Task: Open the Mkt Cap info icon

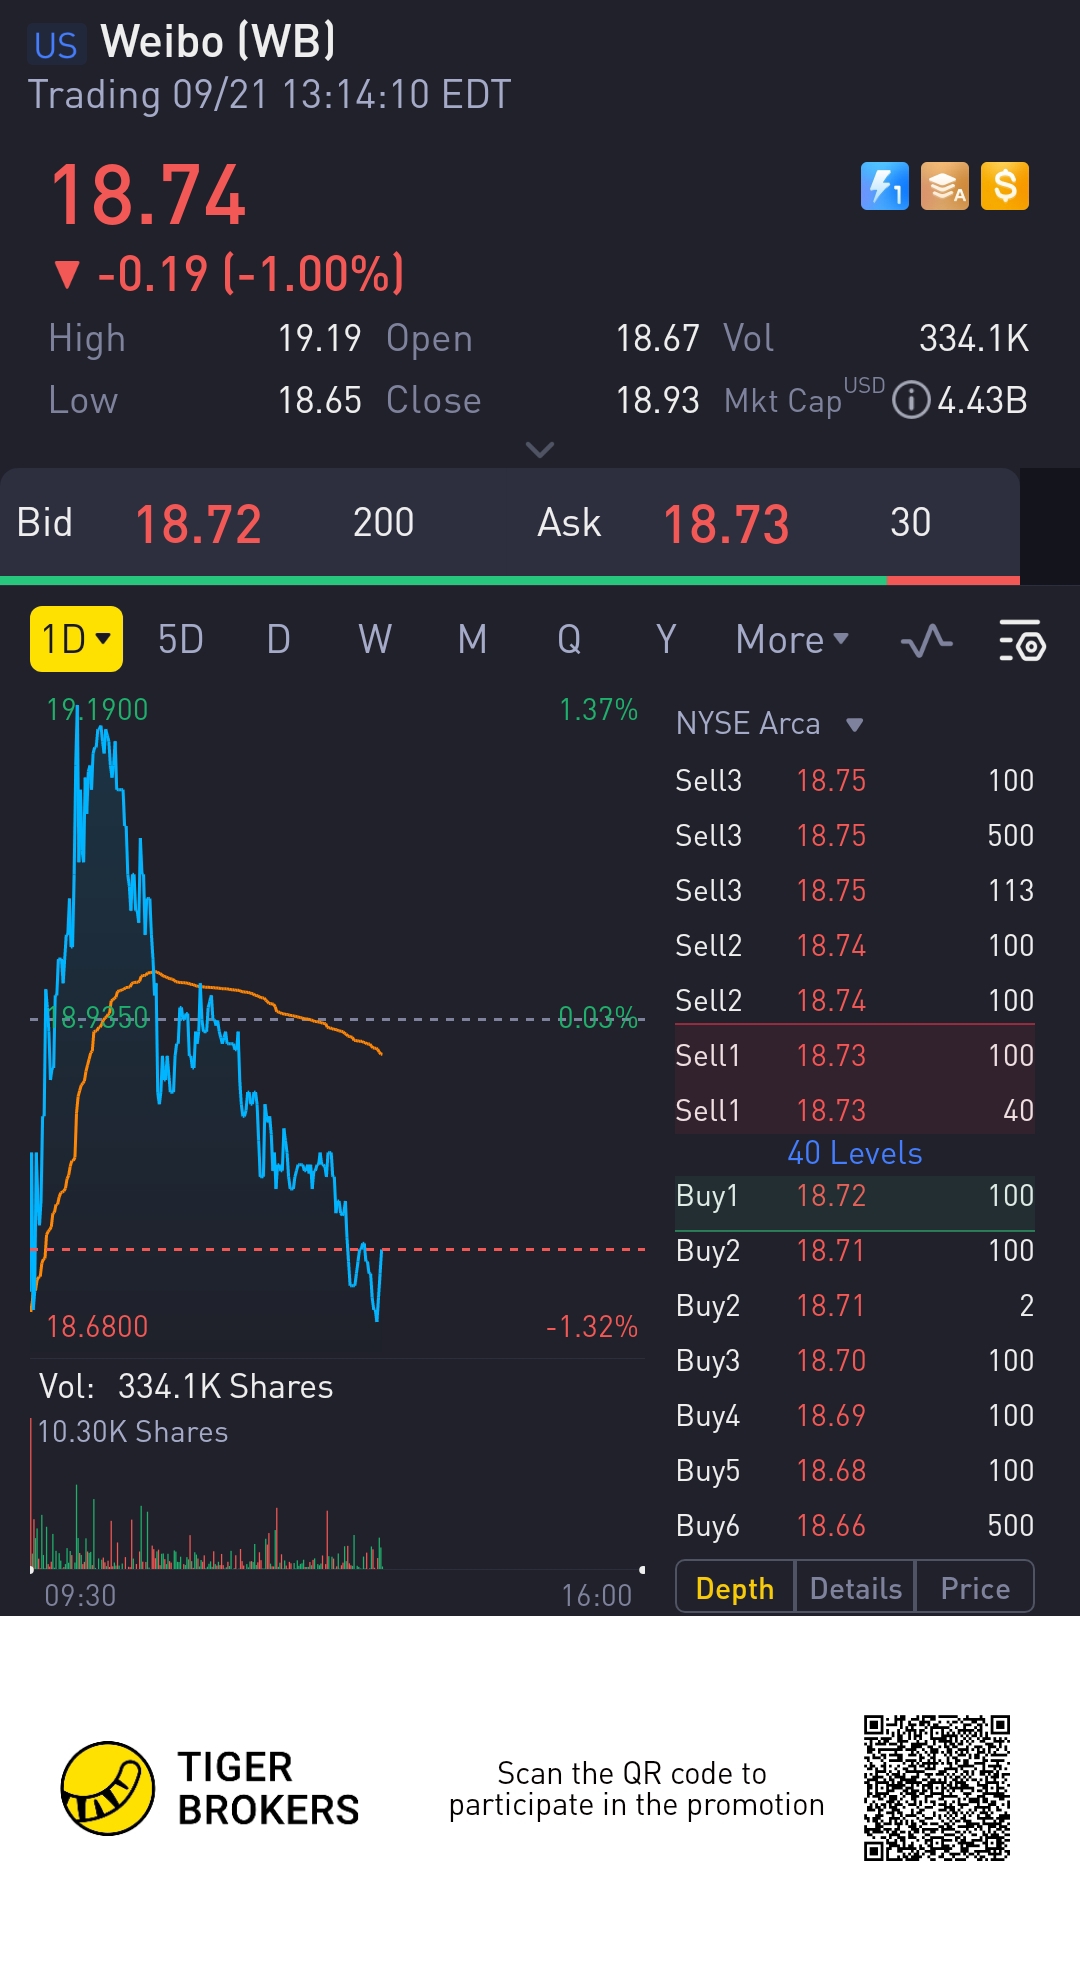Action: tap(910, 401)
